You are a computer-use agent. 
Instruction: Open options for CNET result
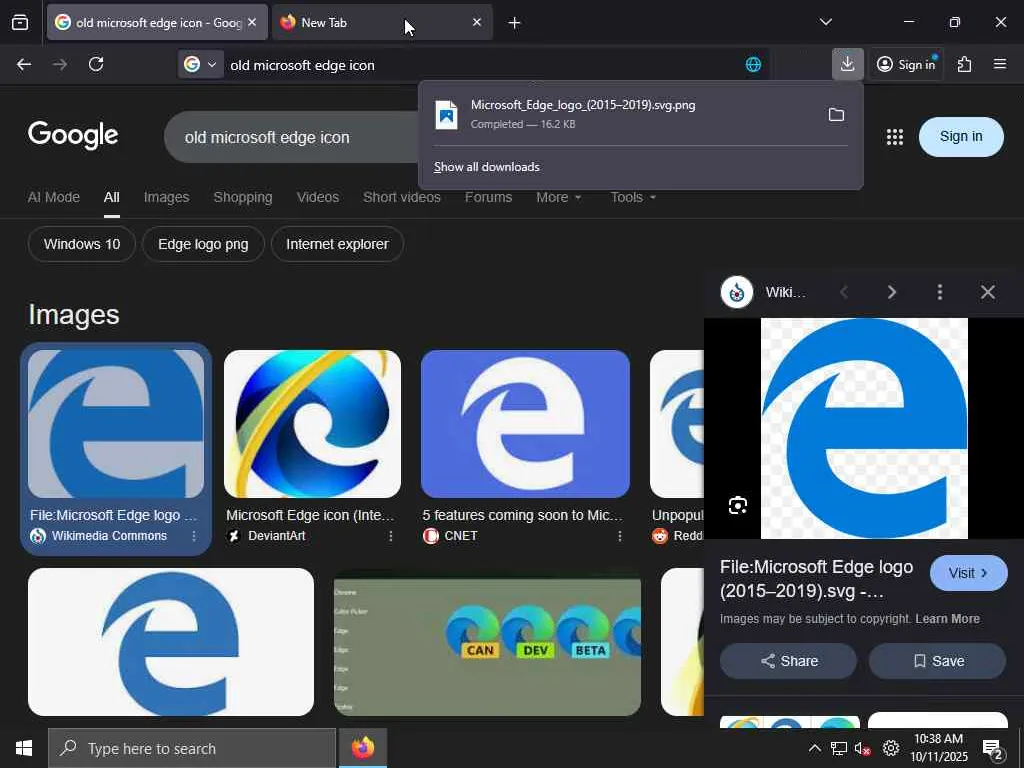point(619,536)
